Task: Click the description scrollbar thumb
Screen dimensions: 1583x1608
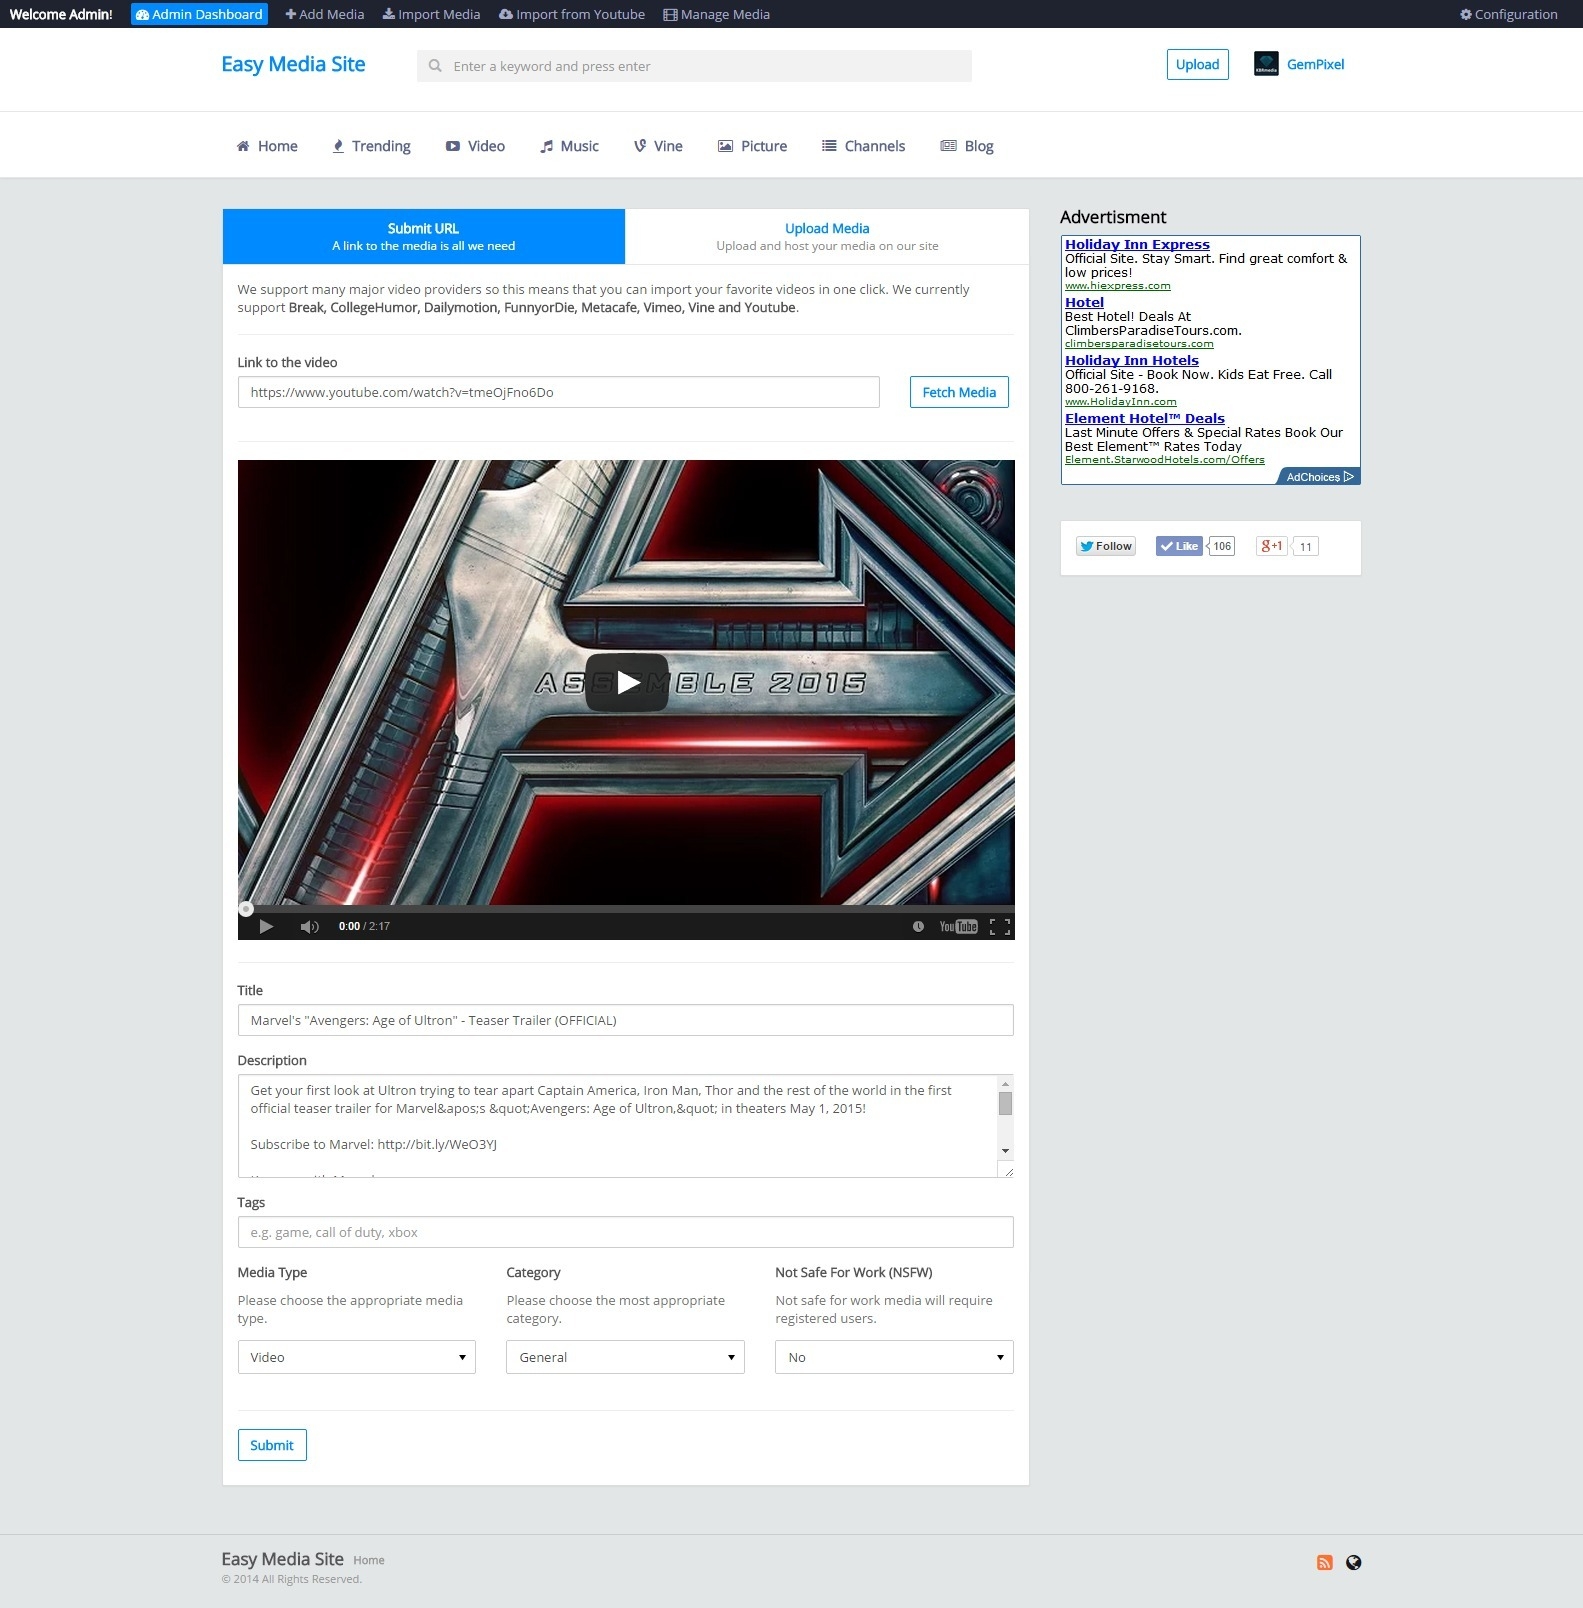Action: (x=1005, y=1103)
